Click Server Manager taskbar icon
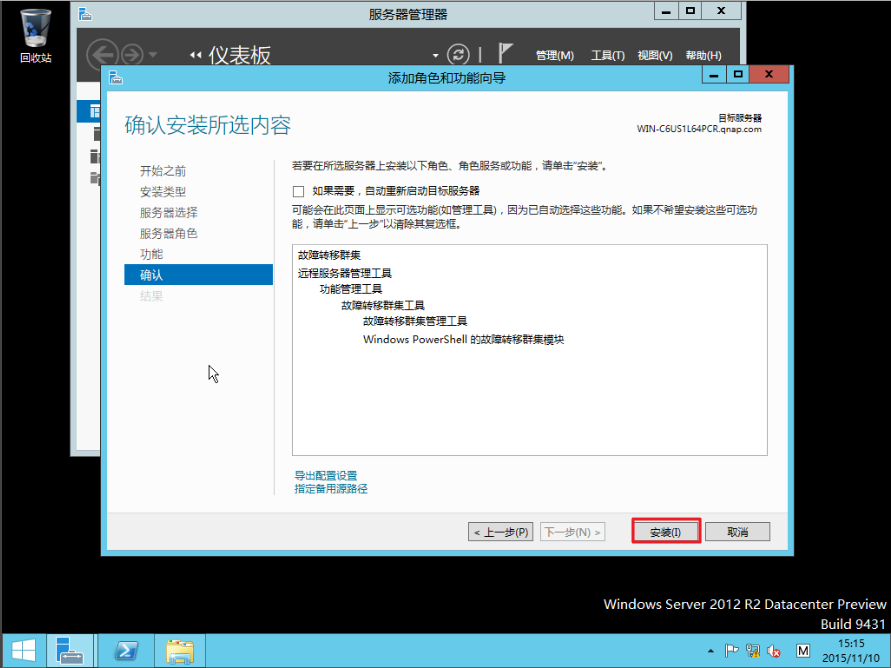891x668 pixels. 69,651
